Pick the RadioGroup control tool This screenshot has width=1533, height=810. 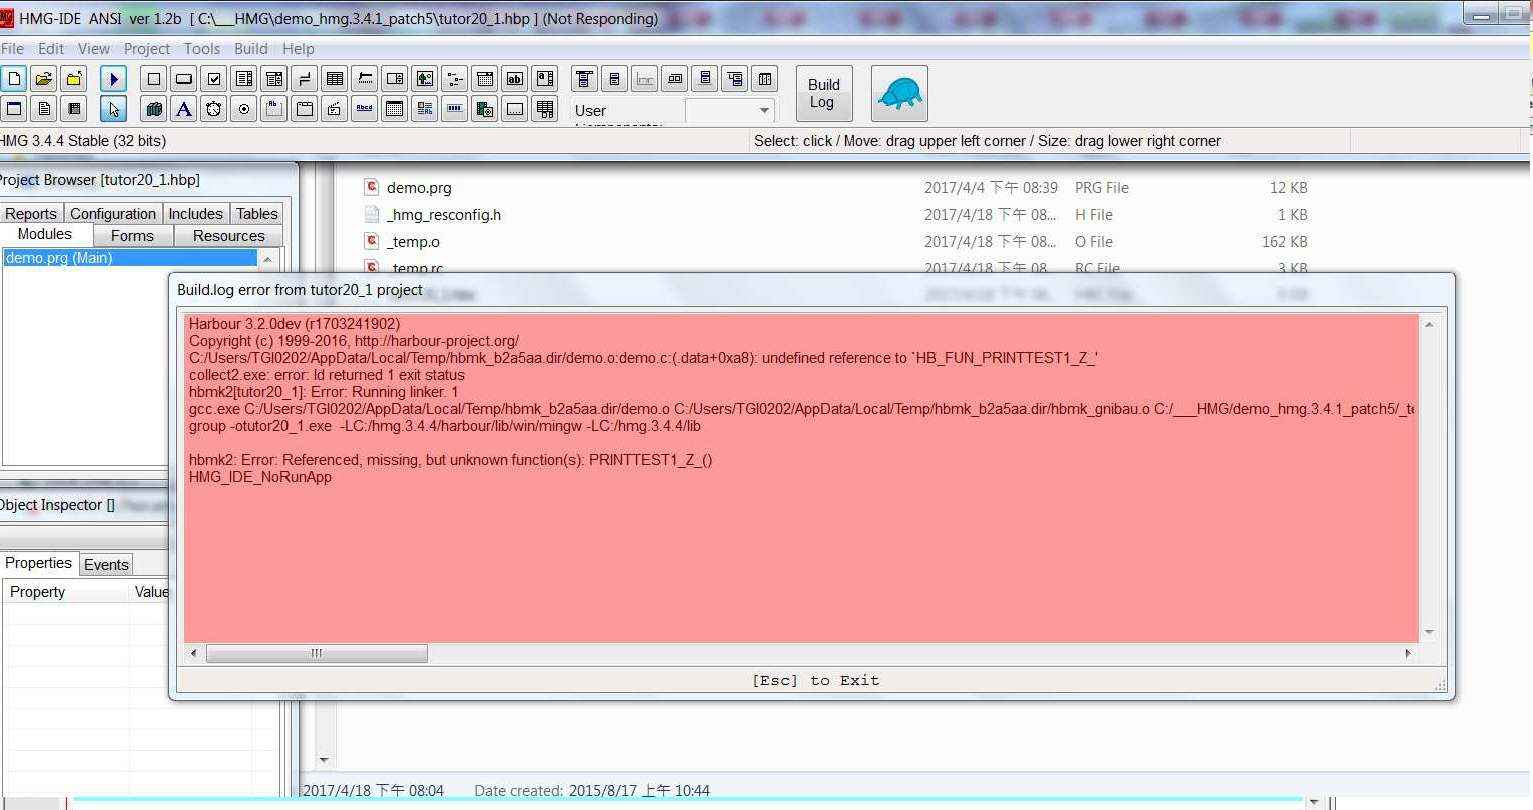click(244, 109)
